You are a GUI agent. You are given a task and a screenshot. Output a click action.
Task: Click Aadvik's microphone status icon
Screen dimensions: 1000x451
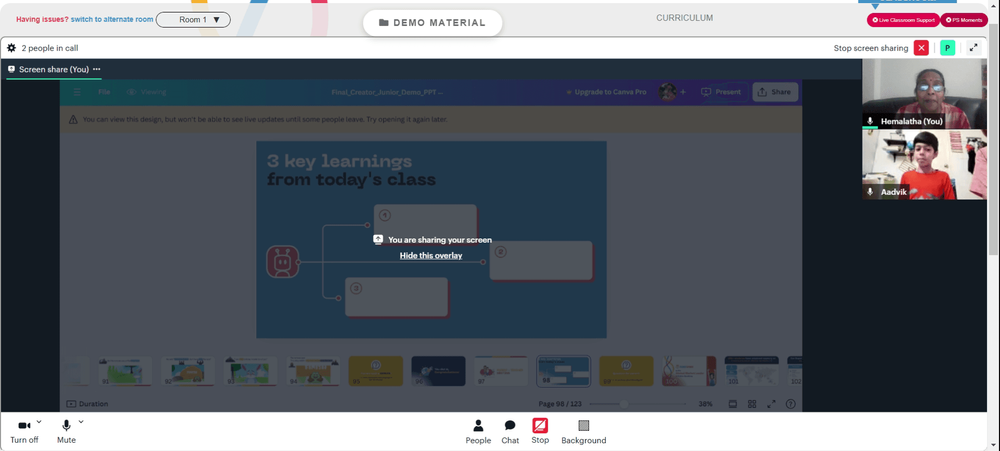pyautogui.click(x=870, y=192)
